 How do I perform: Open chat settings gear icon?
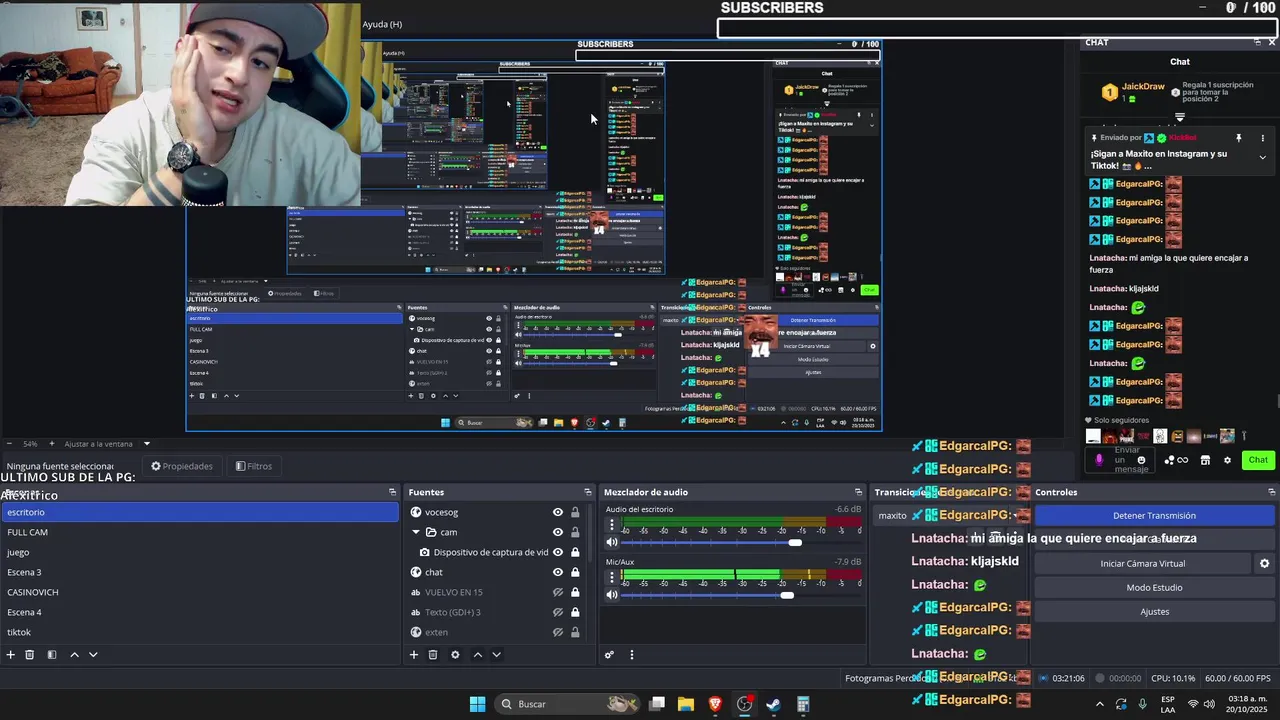click(x=1227, y=460)
